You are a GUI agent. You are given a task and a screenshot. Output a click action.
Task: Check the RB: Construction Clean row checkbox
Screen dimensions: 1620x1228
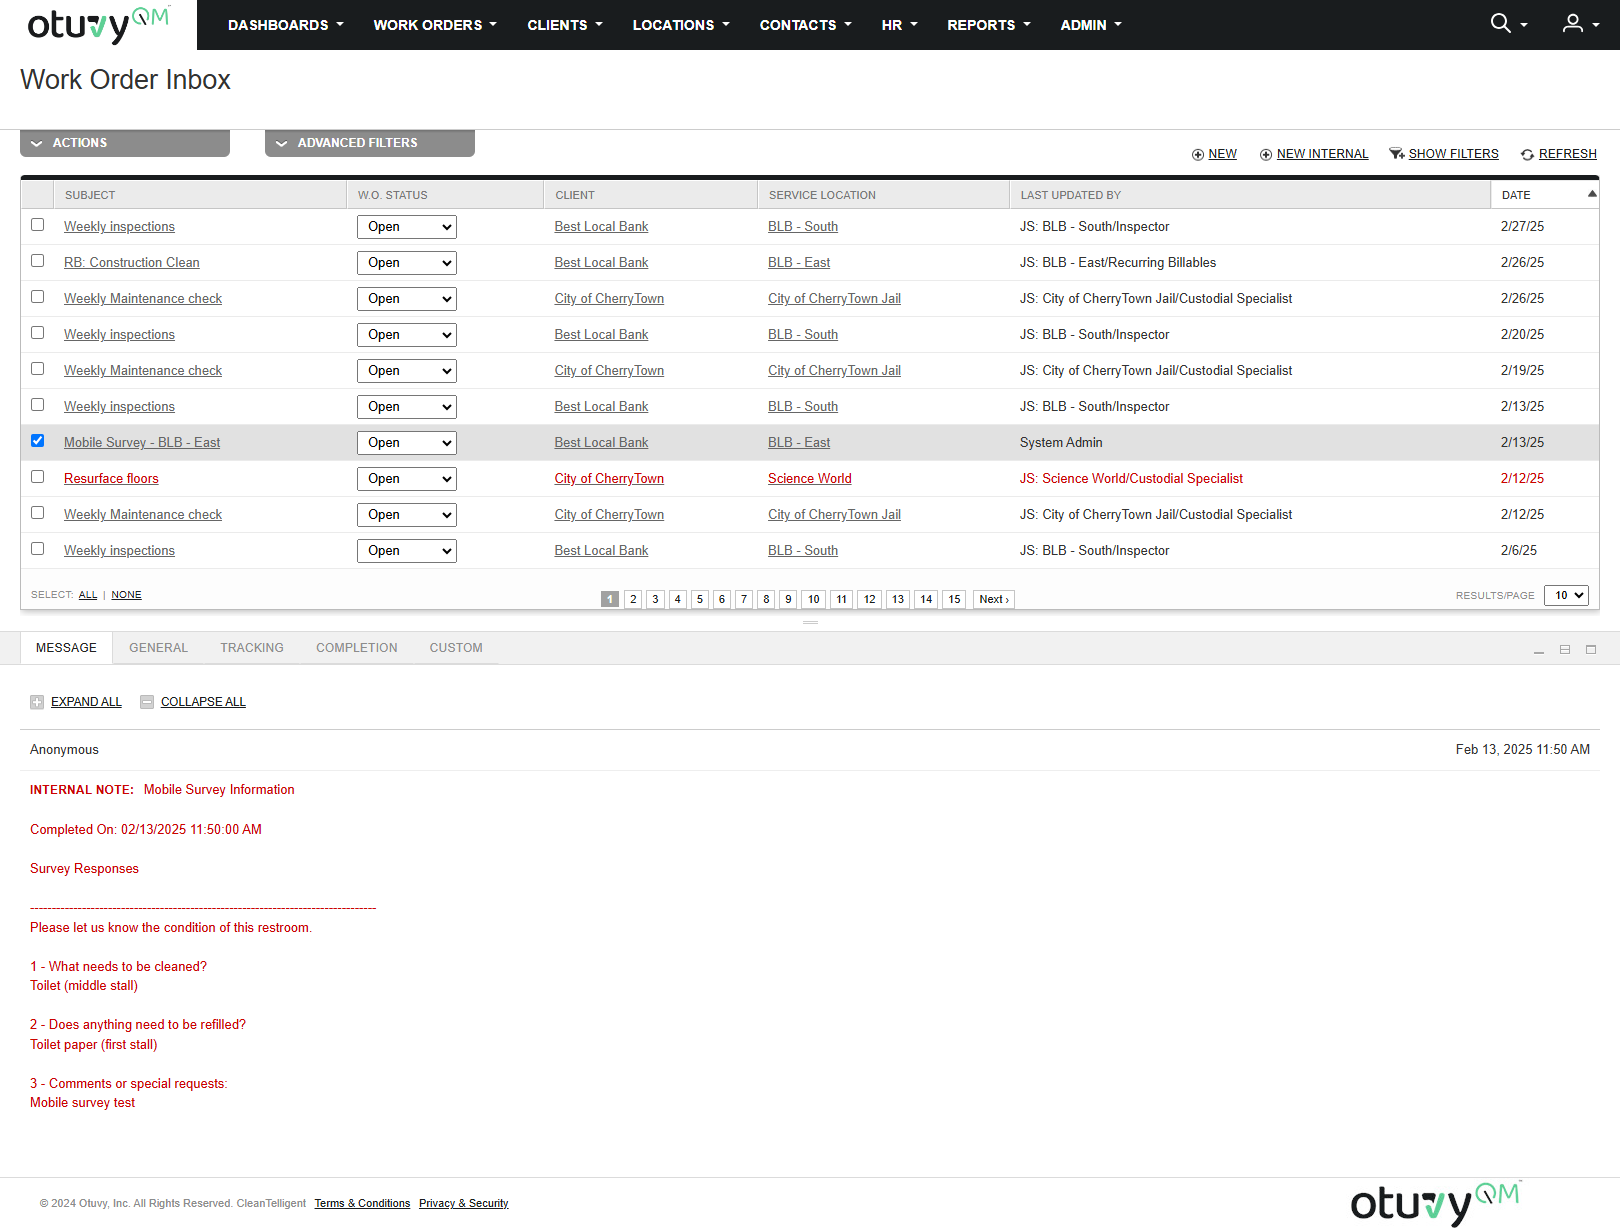click(38, 261)
